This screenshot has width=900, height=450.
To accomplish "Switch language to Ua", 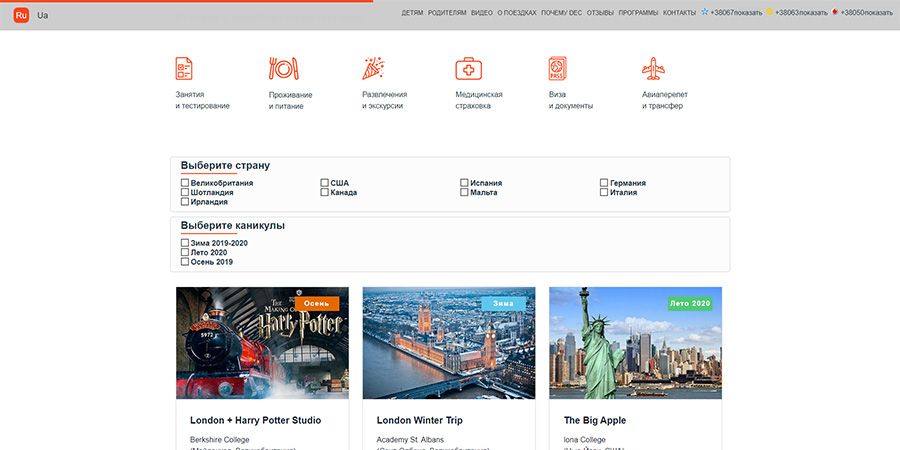I will (42, 15).
